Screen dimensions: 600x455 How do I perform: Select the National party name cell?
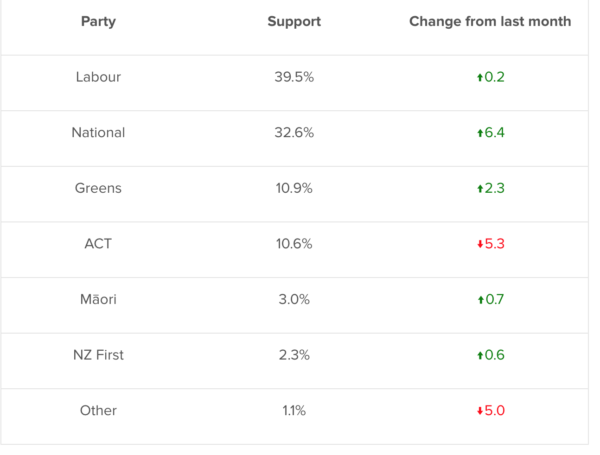98,133
